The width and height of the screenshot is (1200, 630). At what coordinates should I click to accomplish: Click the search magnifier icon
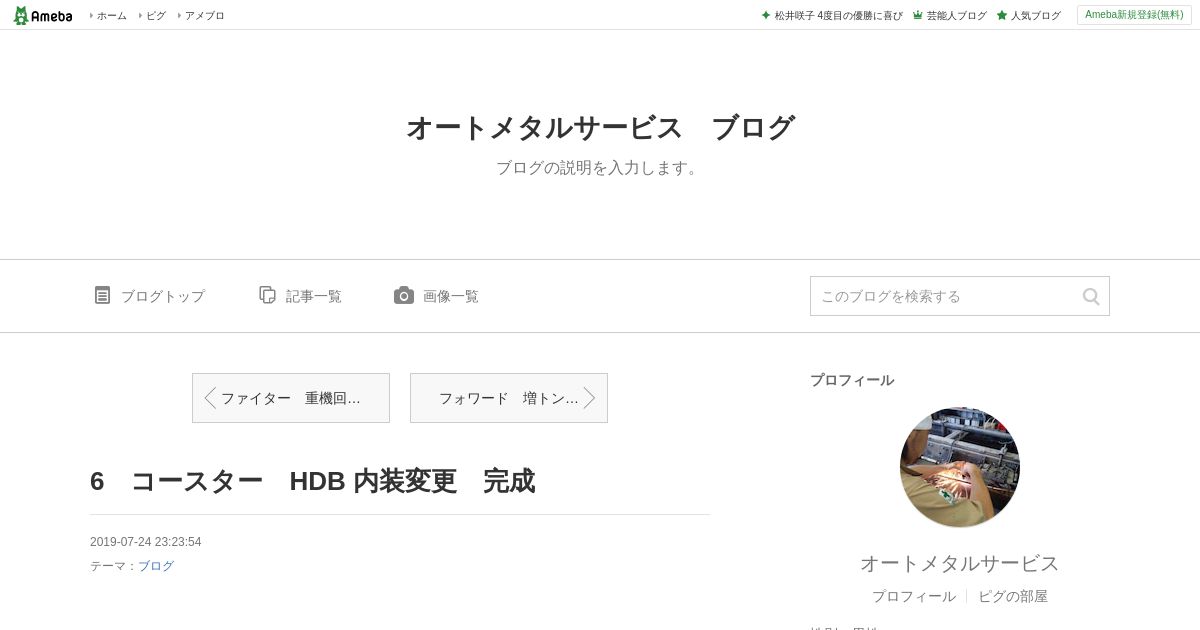(x=1091, y=296)
